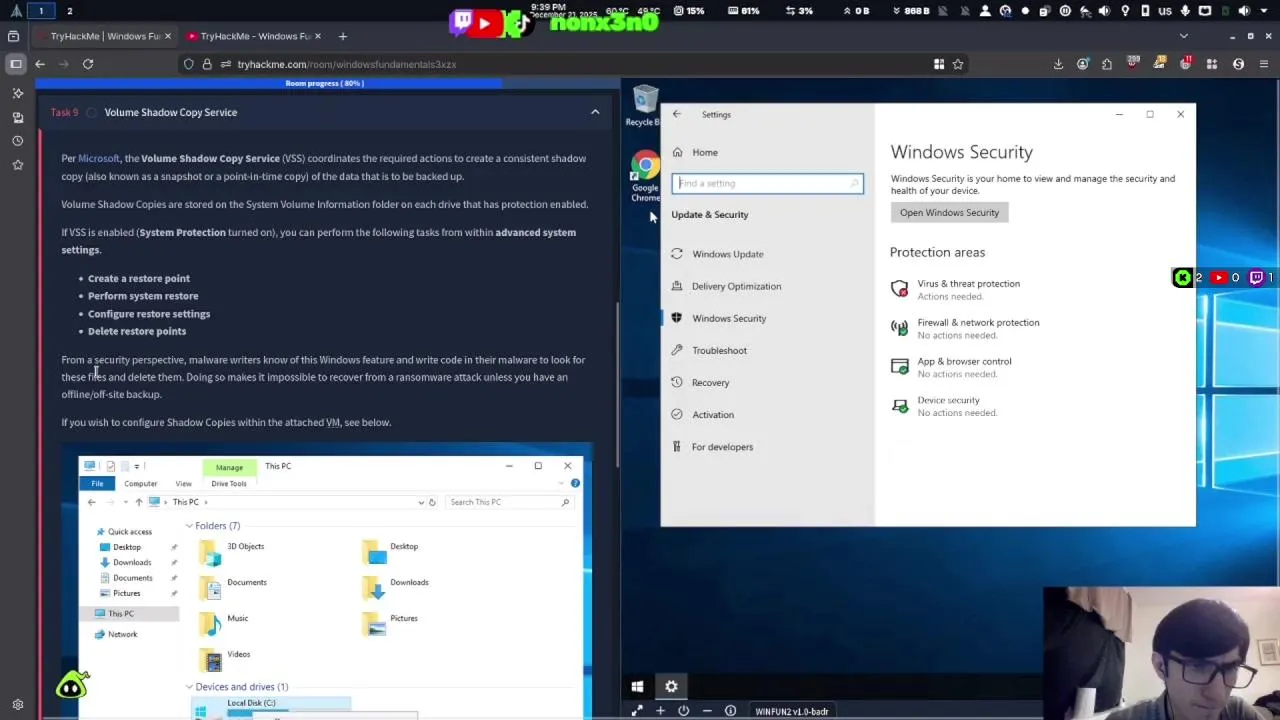
Task: Click the VM power icon
Action: (684, 711)
